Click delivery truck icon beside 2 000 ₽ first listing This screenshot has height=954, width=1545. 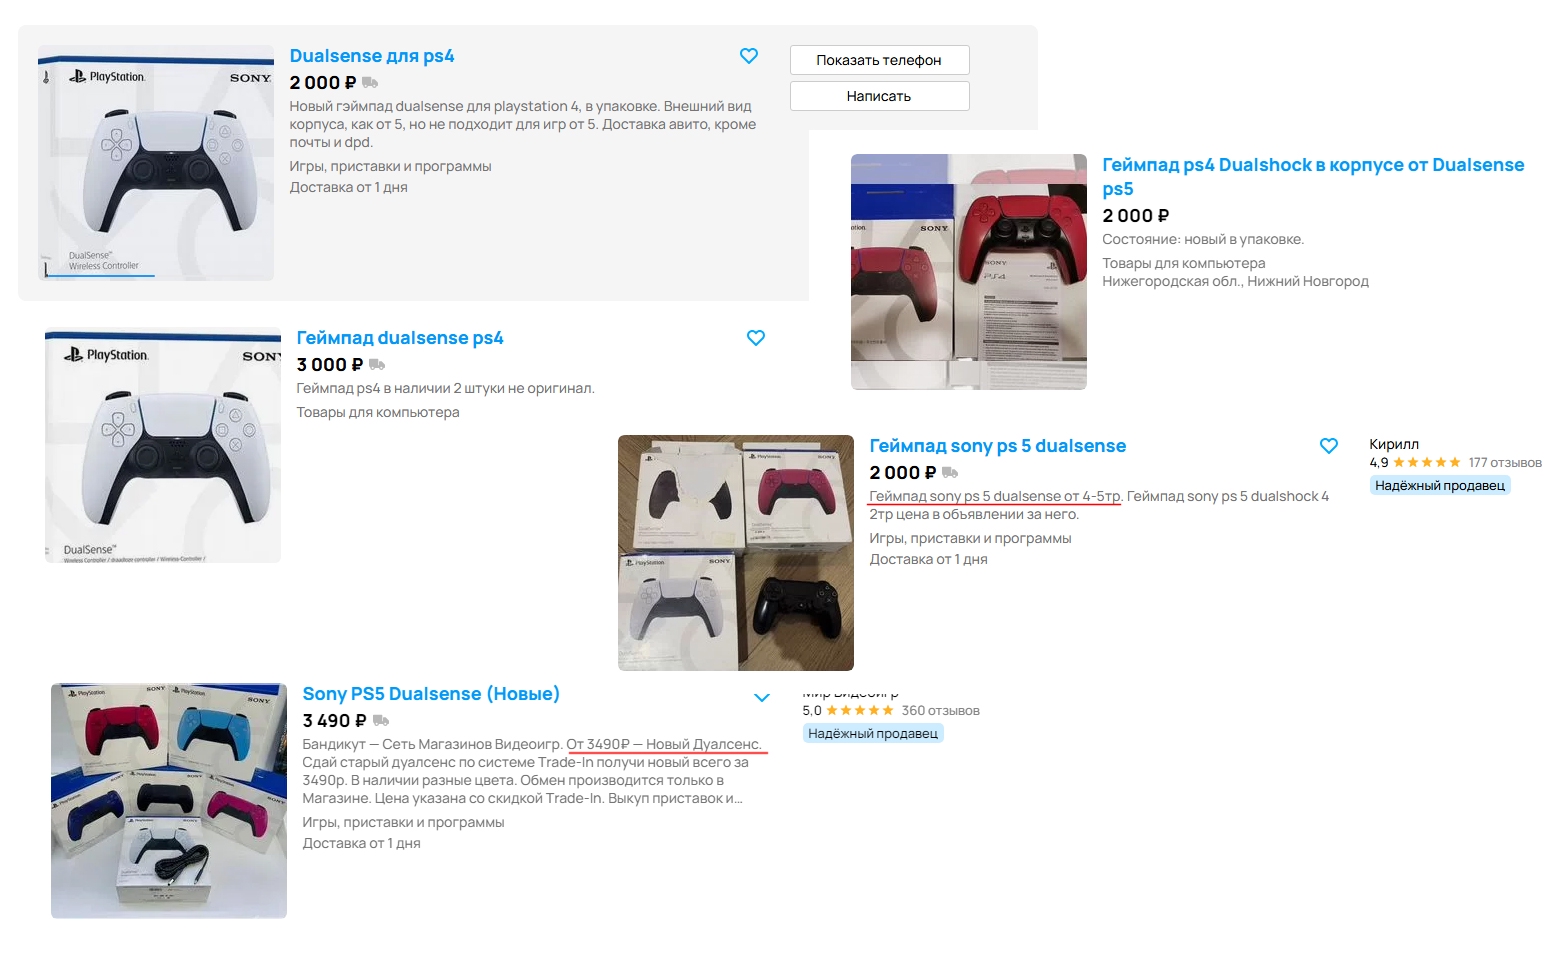click(369, 83)
